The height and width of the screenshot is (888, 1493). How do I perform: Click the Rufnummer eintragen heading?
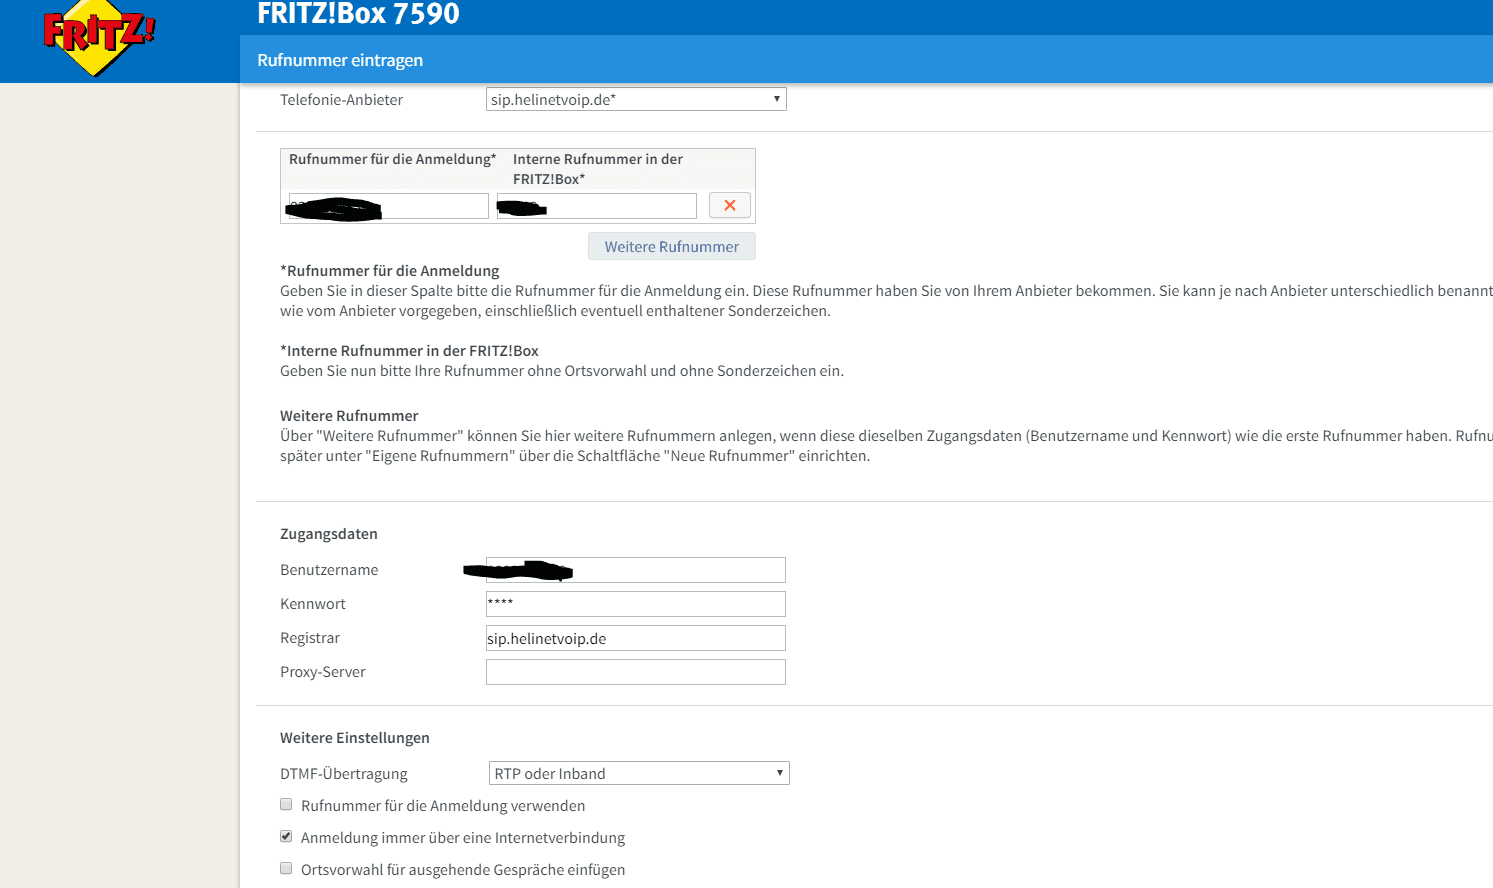pos(340,60)
